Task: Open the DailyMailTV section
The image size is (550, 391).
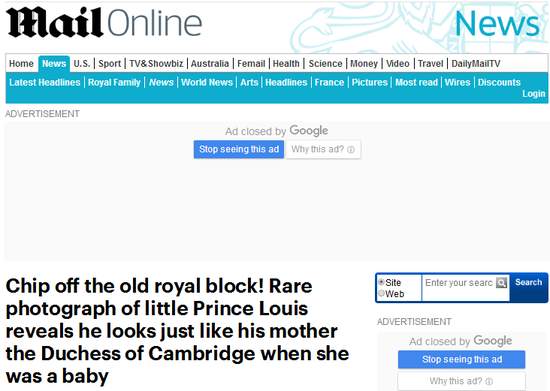Action: 476,64
